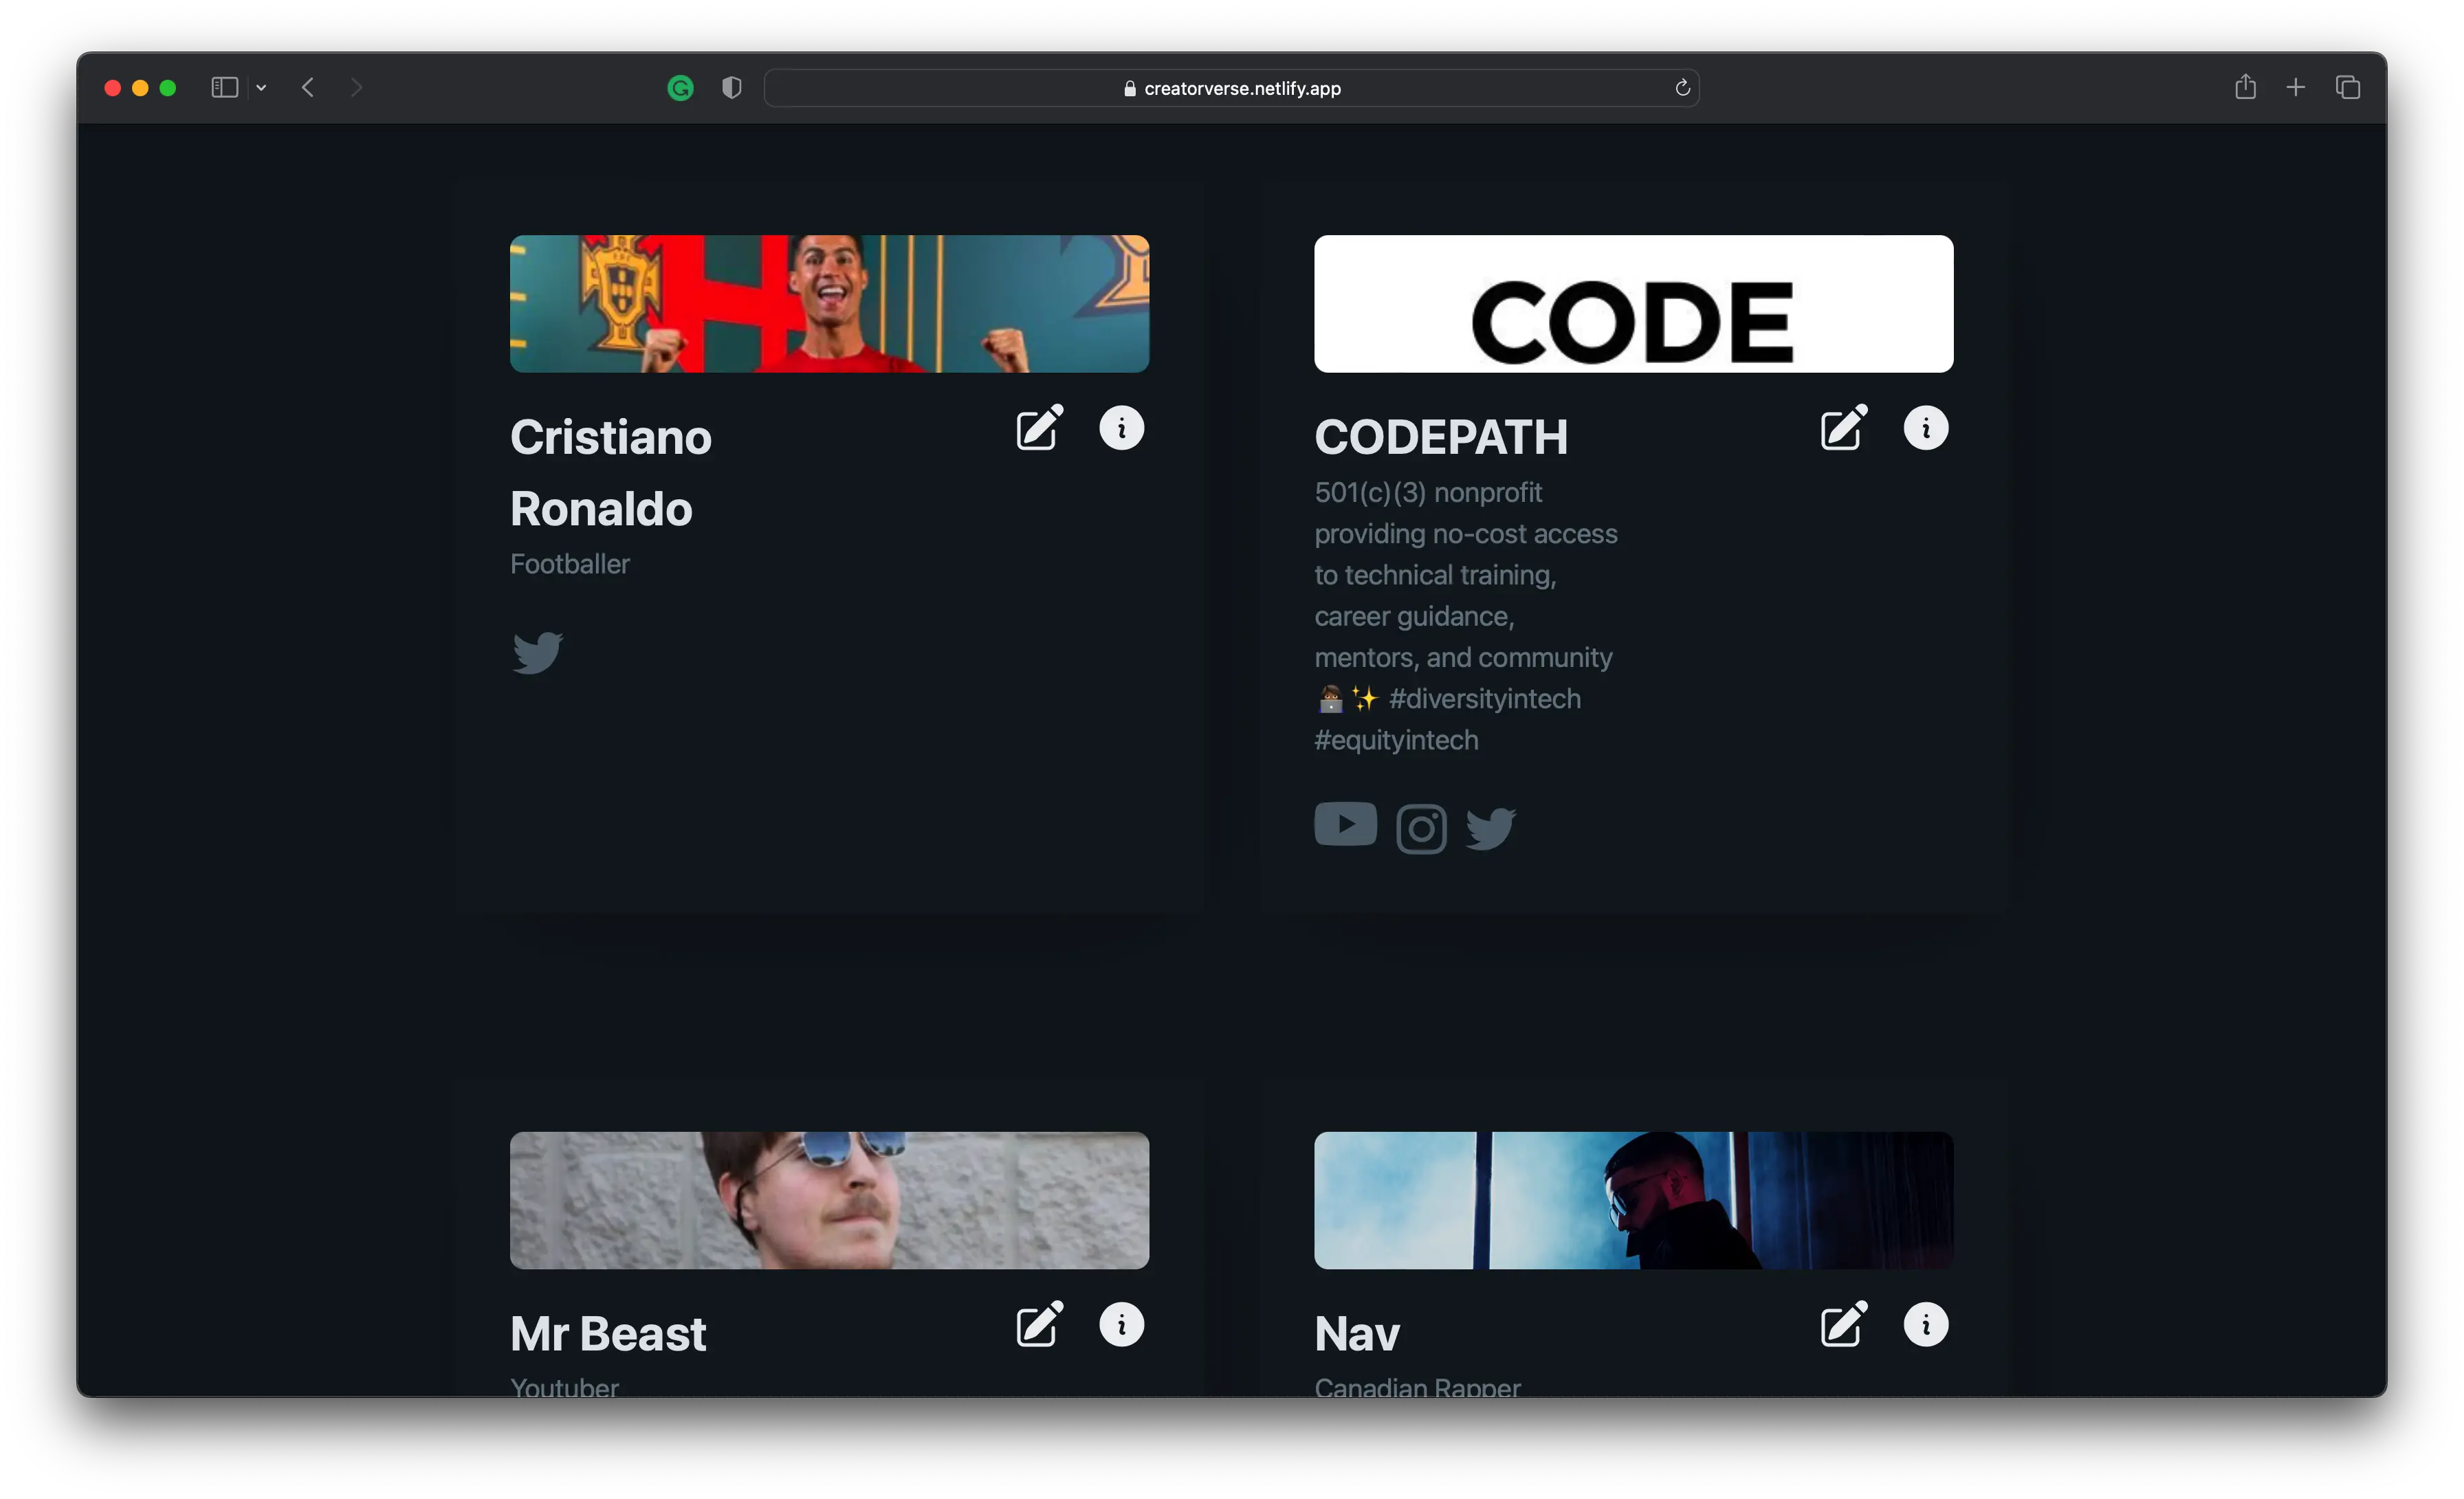
Task: Show info for Mr Beast
Action: point(1121,1325)
